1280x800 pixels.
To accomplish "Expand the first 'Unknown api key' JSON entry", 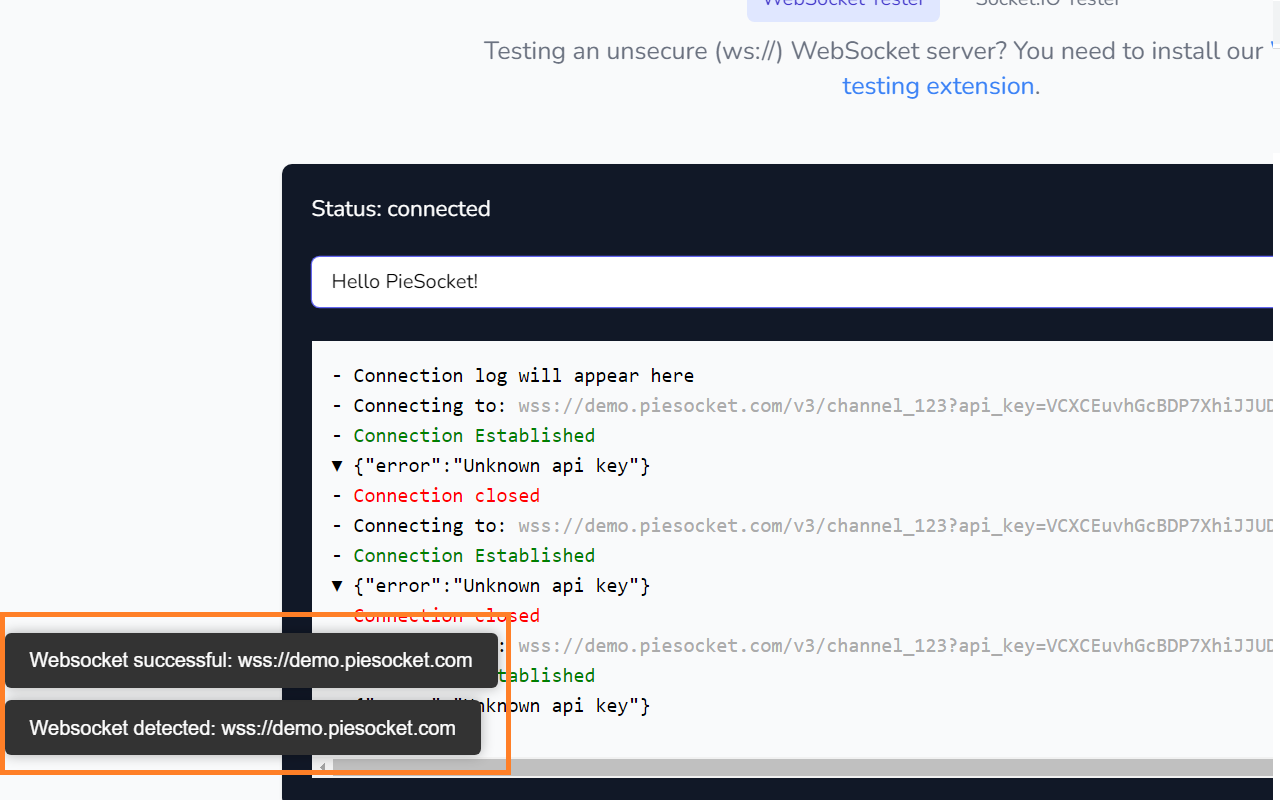I will (x=337, y=466).
